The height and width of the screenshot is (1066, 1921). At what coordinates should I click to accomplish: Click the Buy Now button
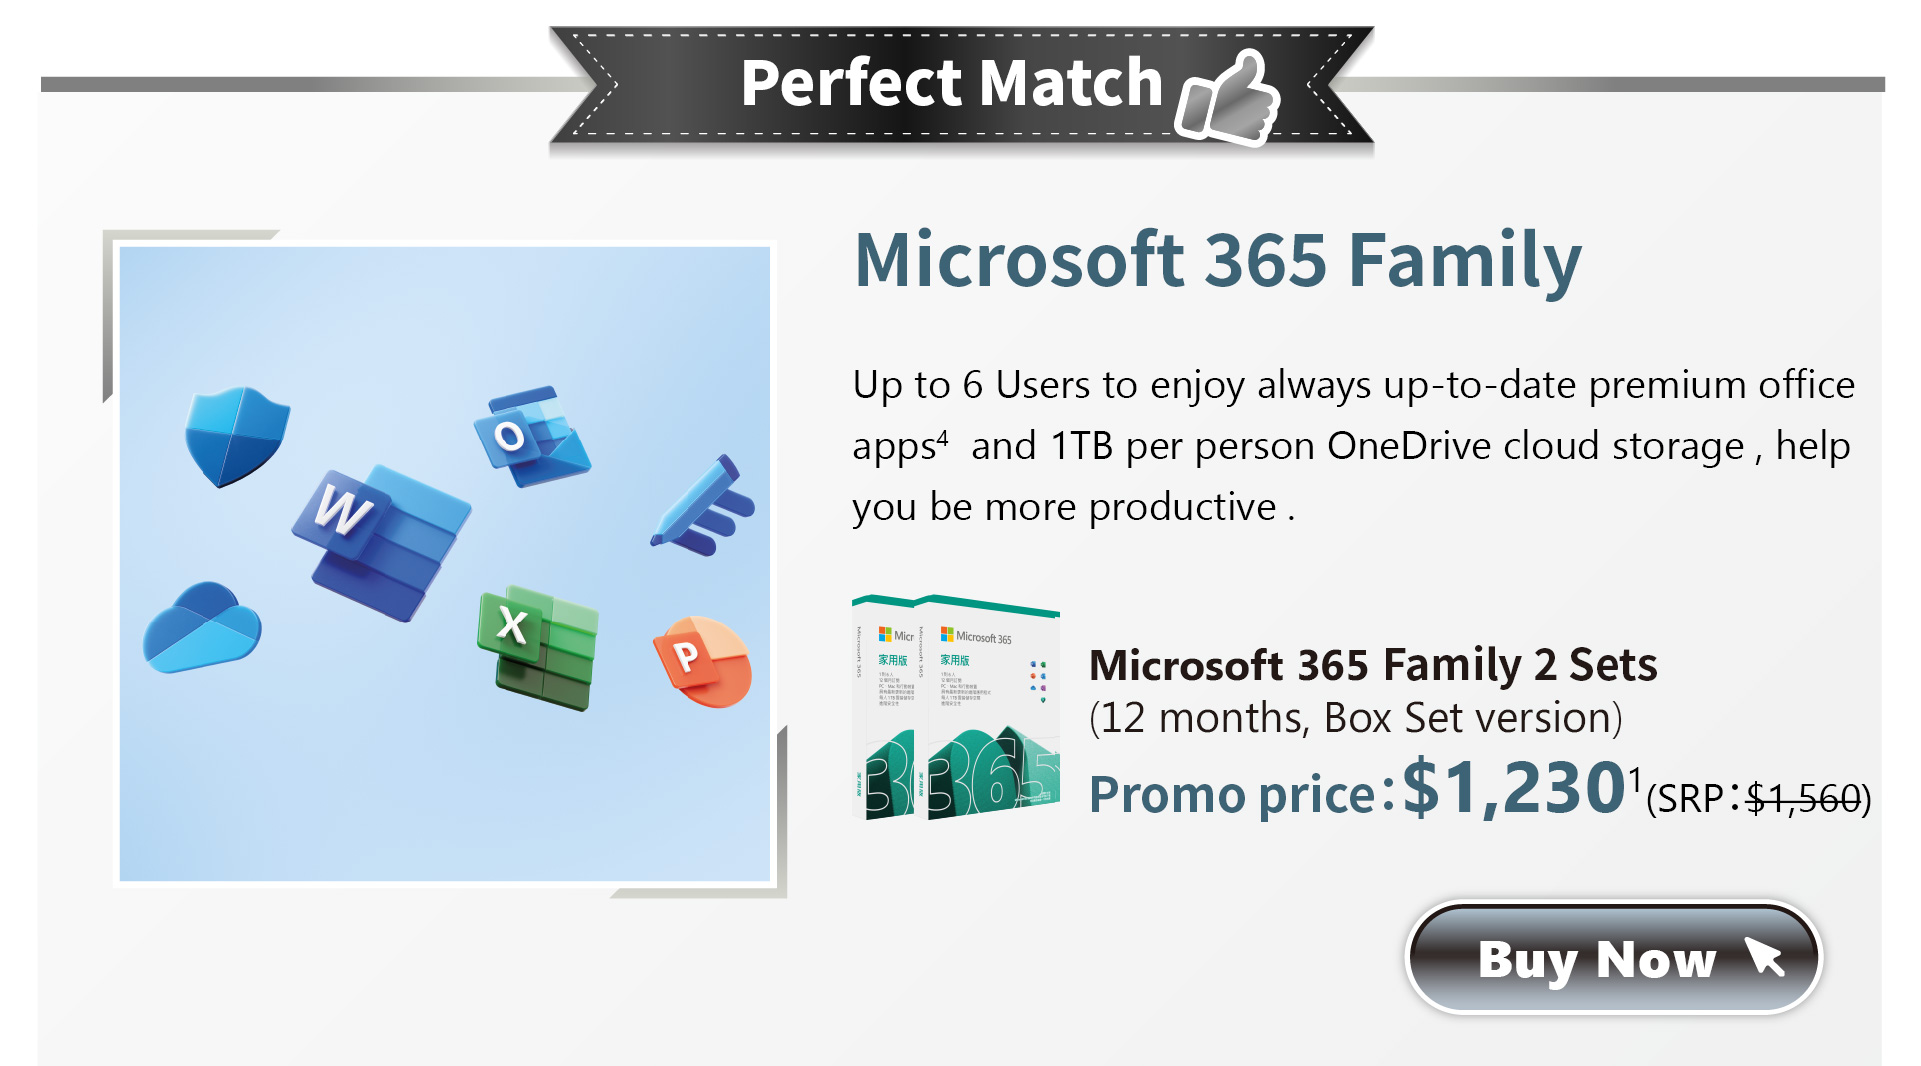pos(1613,958)
